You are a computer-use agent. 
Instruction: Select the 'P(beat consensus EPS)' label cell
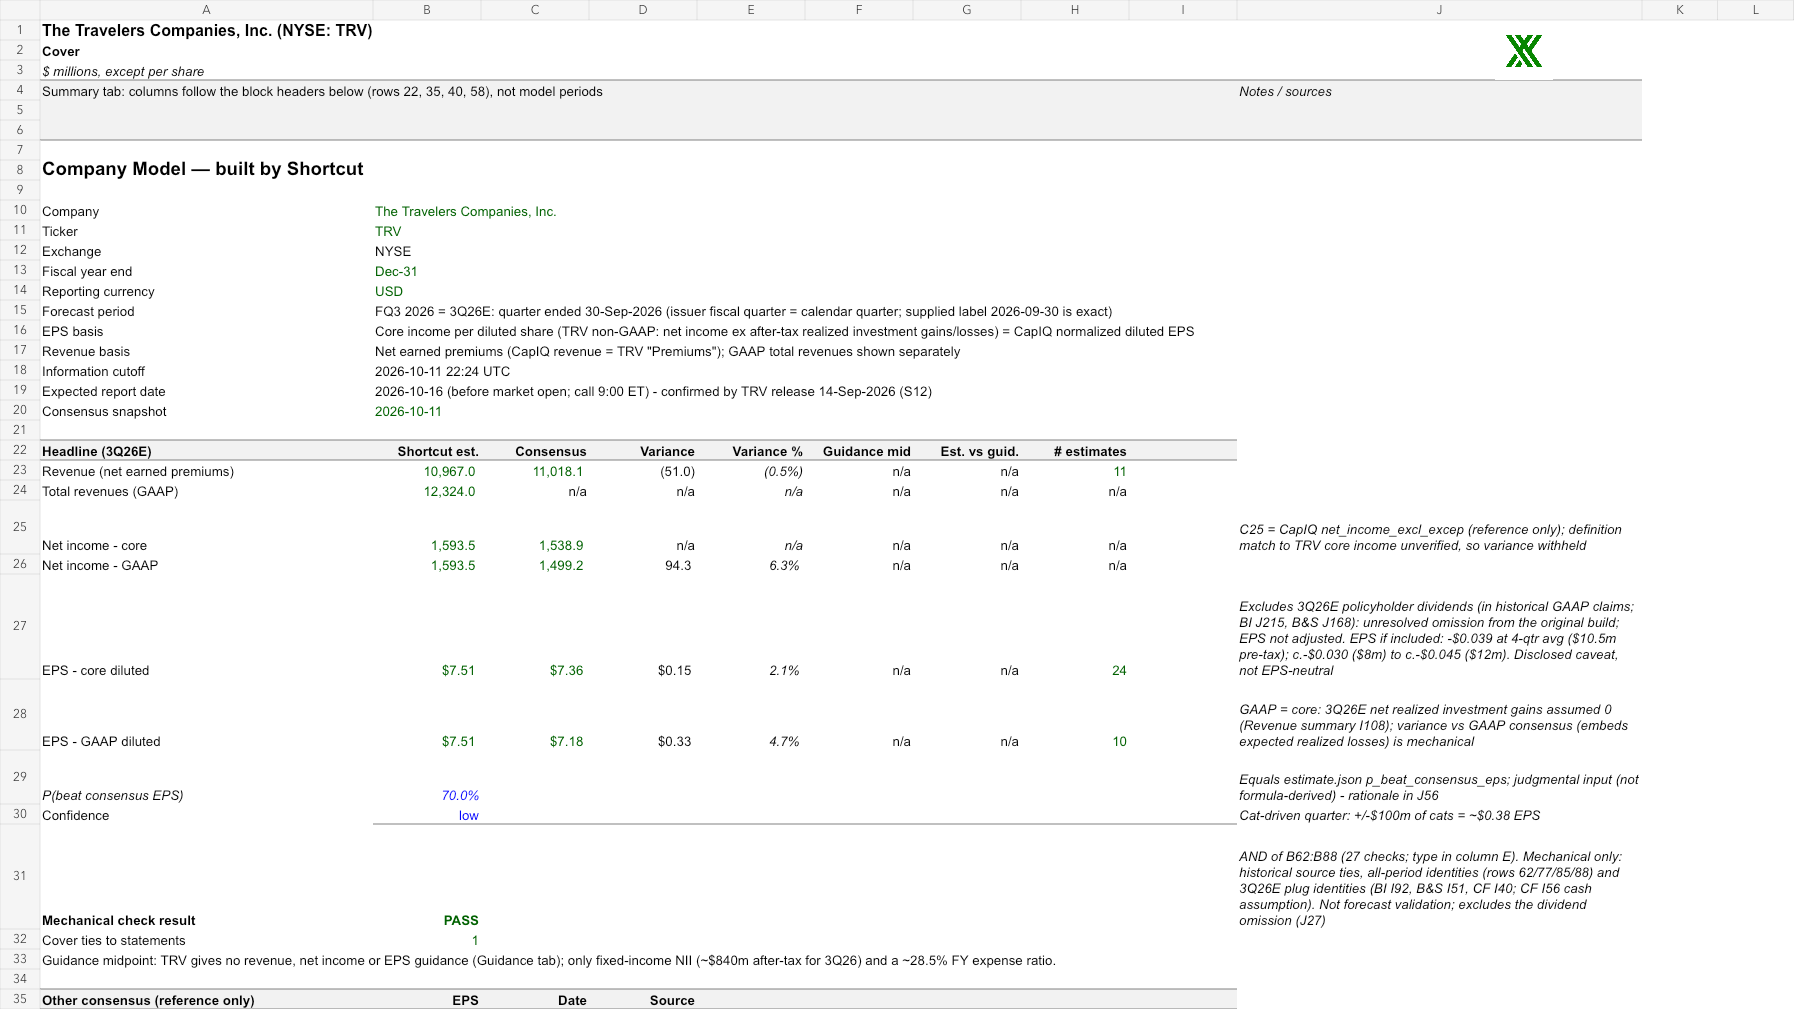pyautogui.click(x=113, y=795)
